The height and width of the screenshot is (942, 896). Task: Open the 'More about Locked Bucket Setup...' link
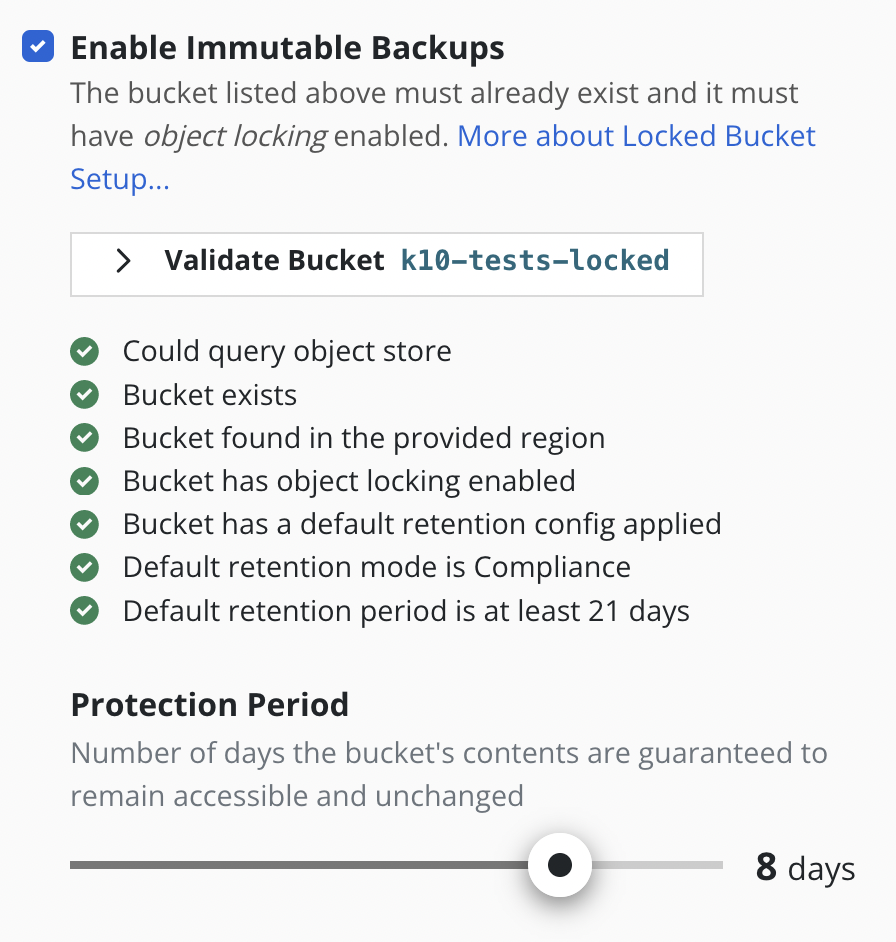click(x=636, y=136)
